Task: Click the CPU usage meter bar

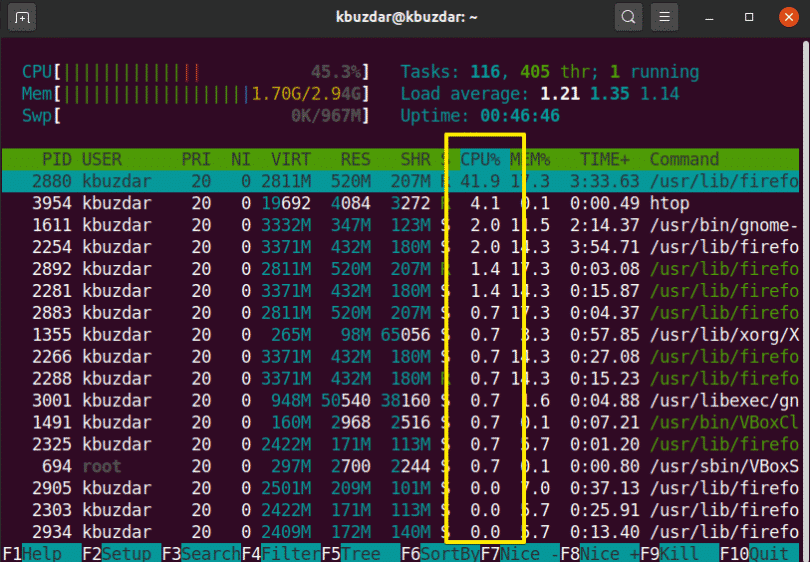Action: click(196, 72)
